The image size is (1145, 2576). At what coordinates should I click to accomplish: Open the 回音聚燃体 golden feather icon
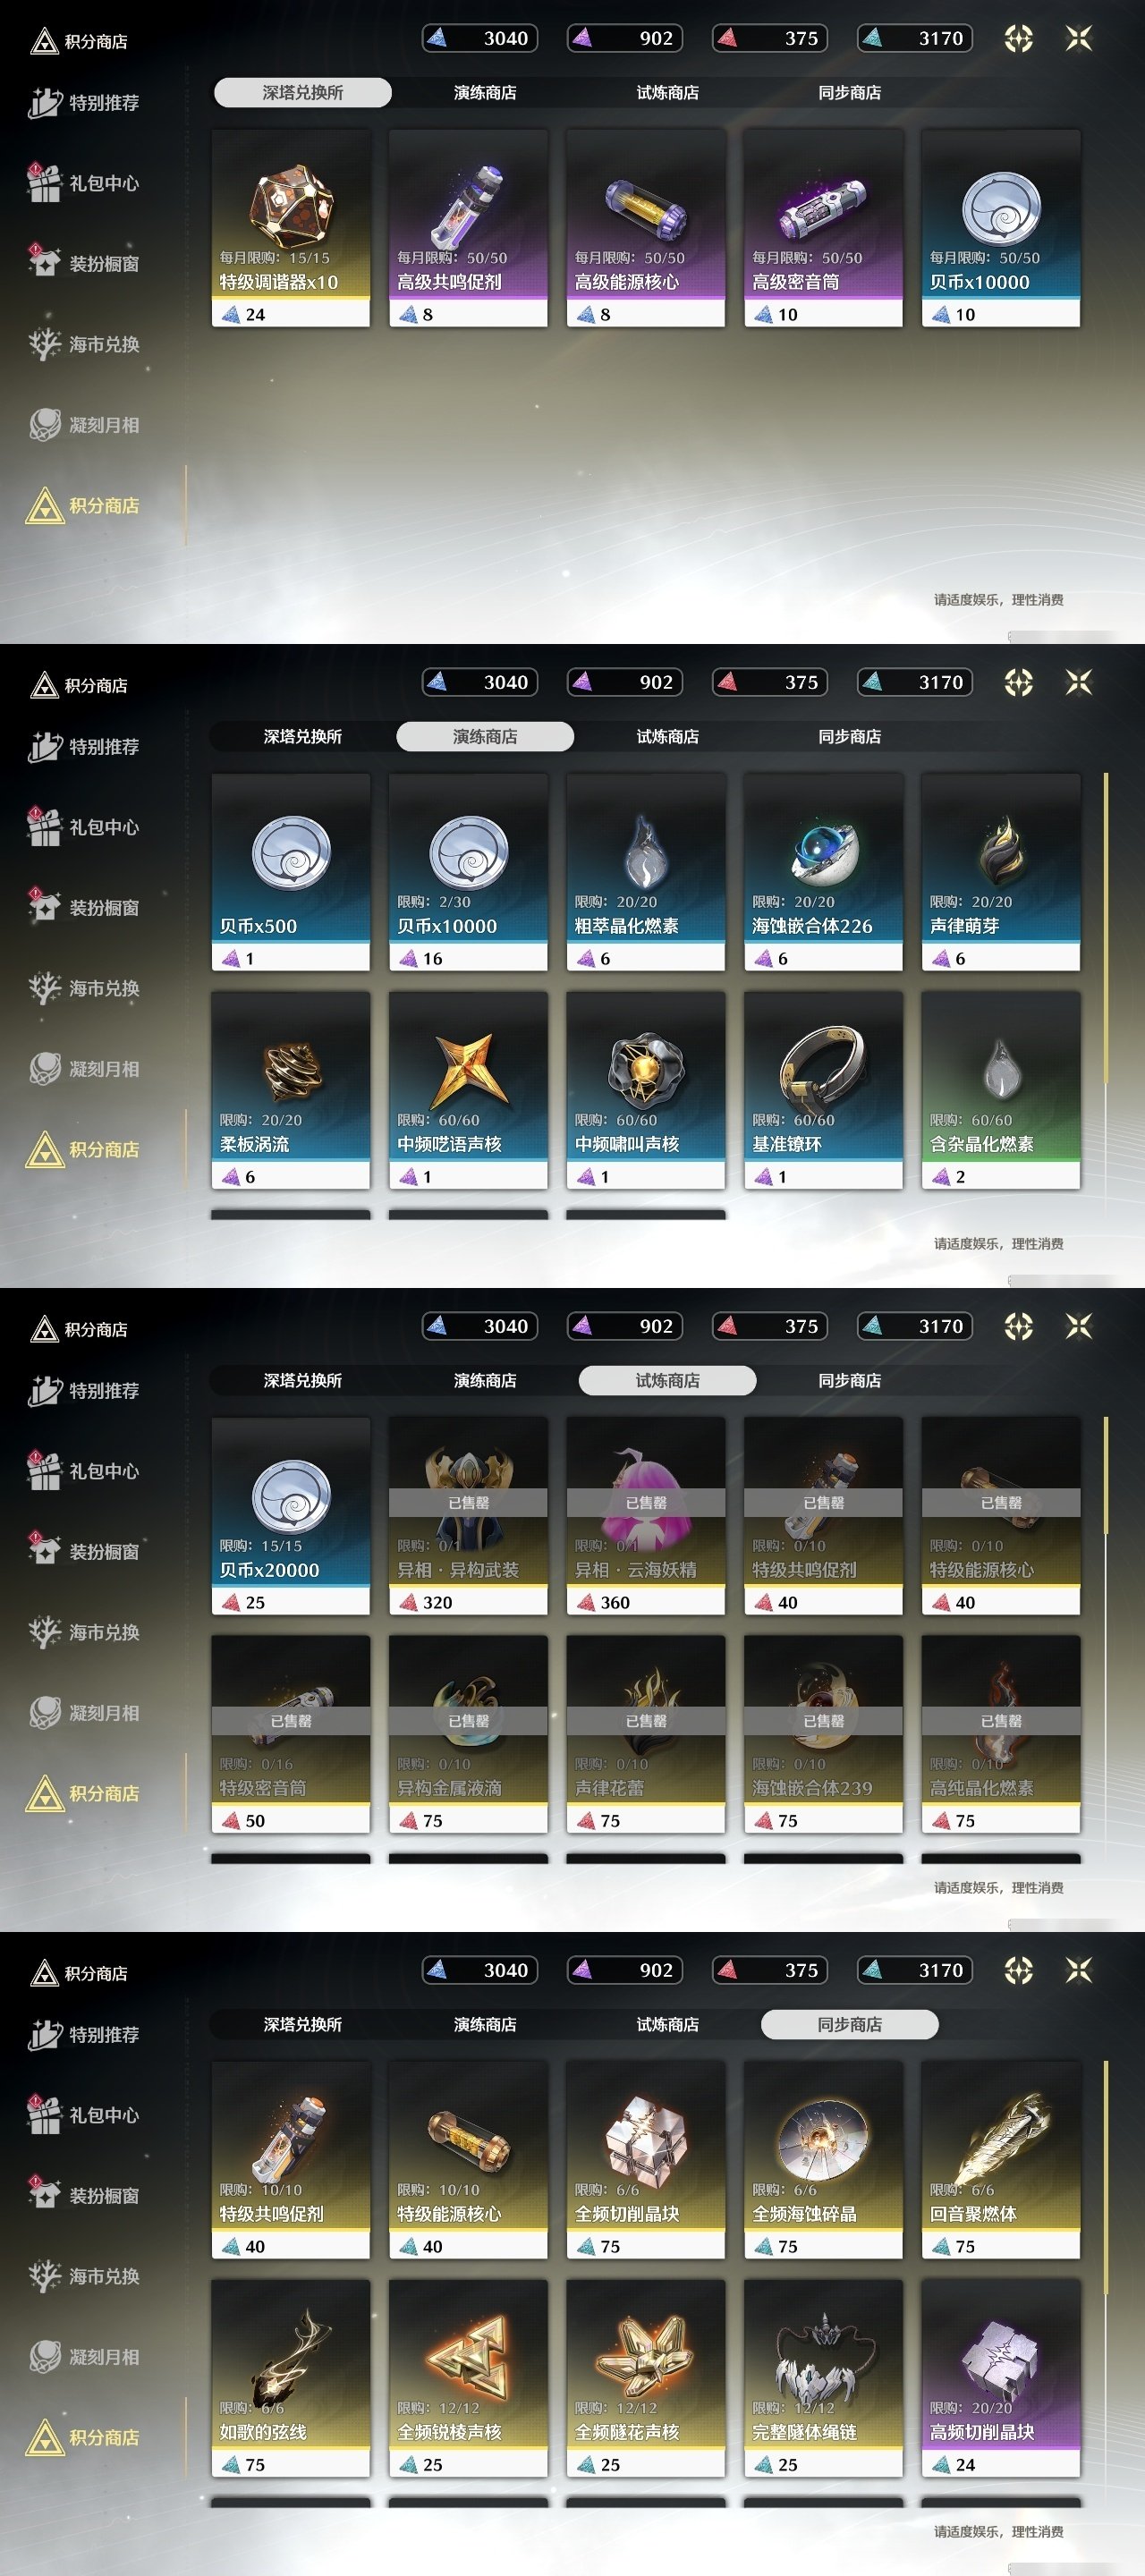1000,2139
